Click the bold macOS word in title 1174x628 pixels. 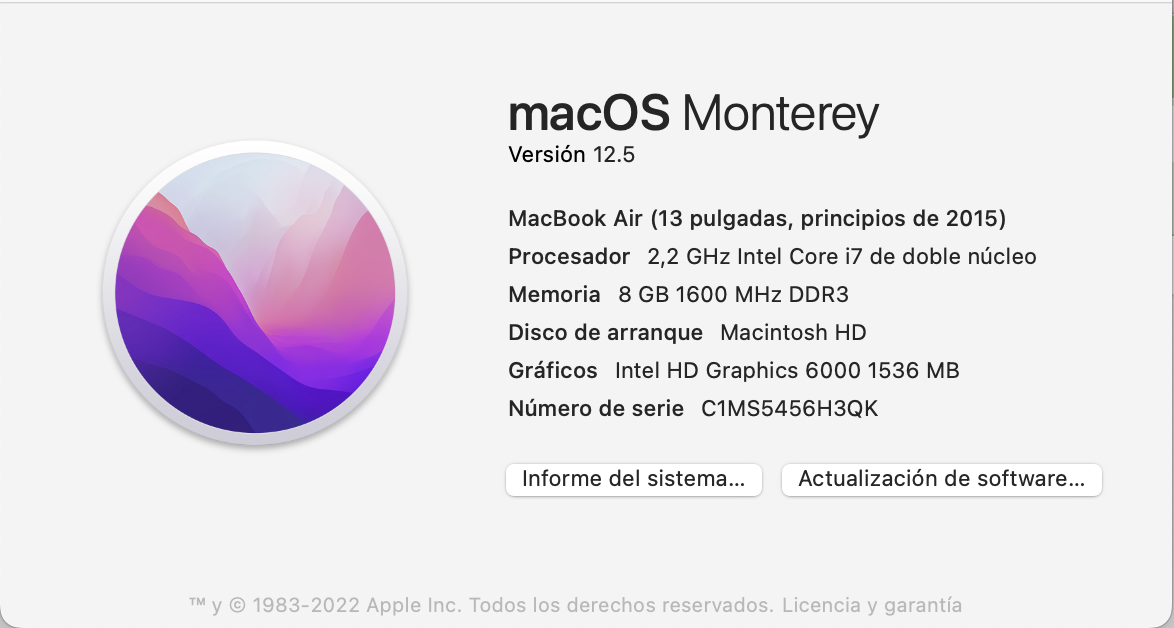pos(588,114)
